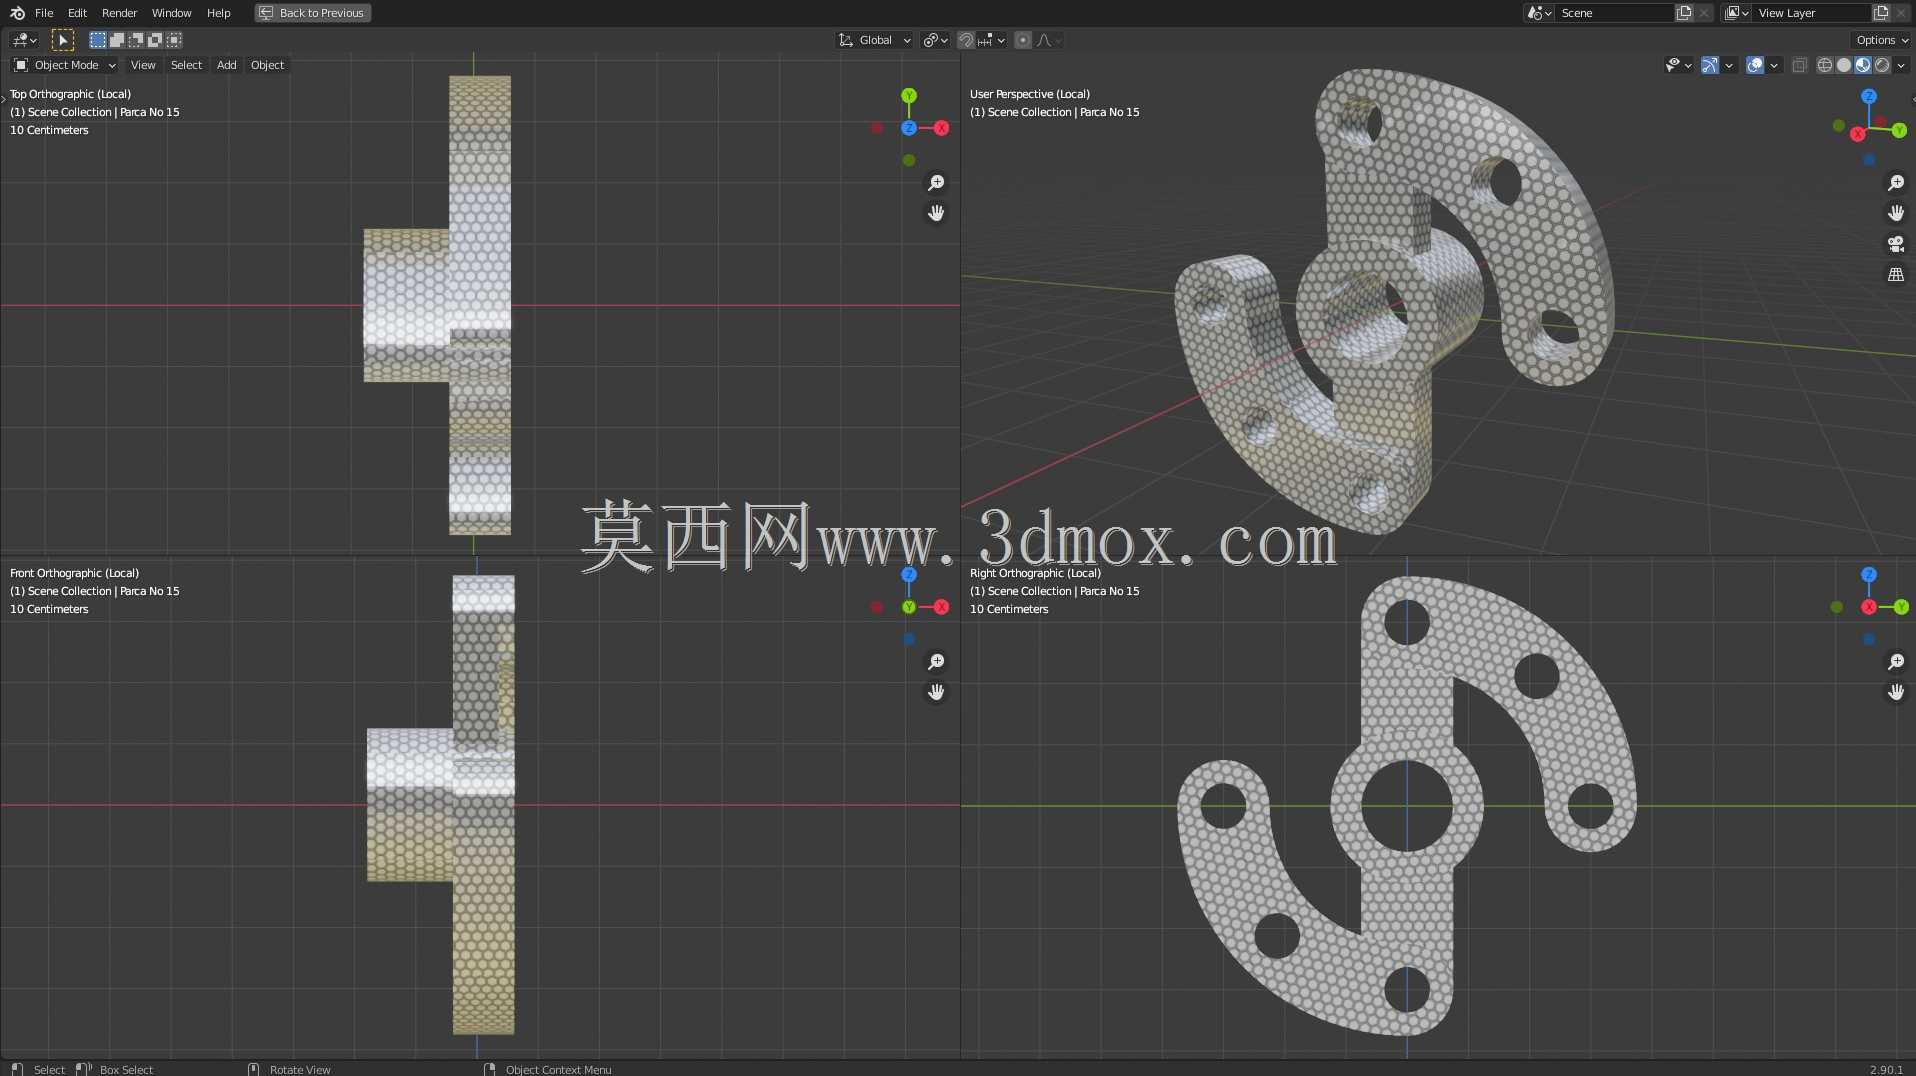Toggle the snap magnet

click(965, 40)
